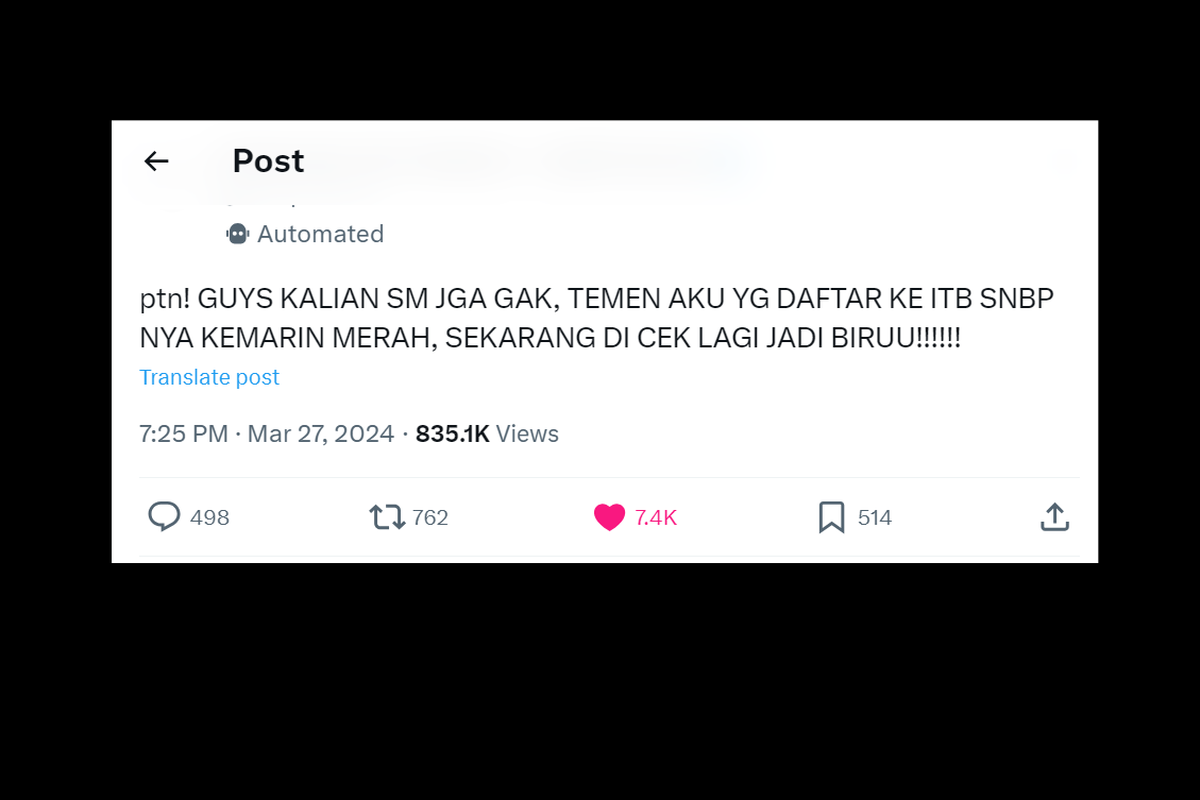Click the word Views after 835.1K
Image resolution: width=1200 pixels, height=800 pixels.
click(x=527, y=434)
